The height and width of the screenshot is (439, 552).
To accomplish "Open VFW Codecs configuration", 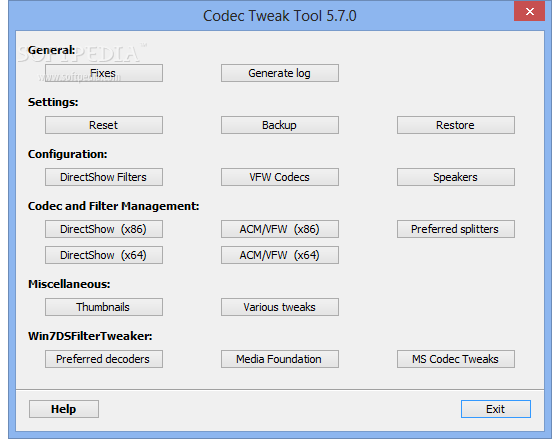I will tap(280, 177).
